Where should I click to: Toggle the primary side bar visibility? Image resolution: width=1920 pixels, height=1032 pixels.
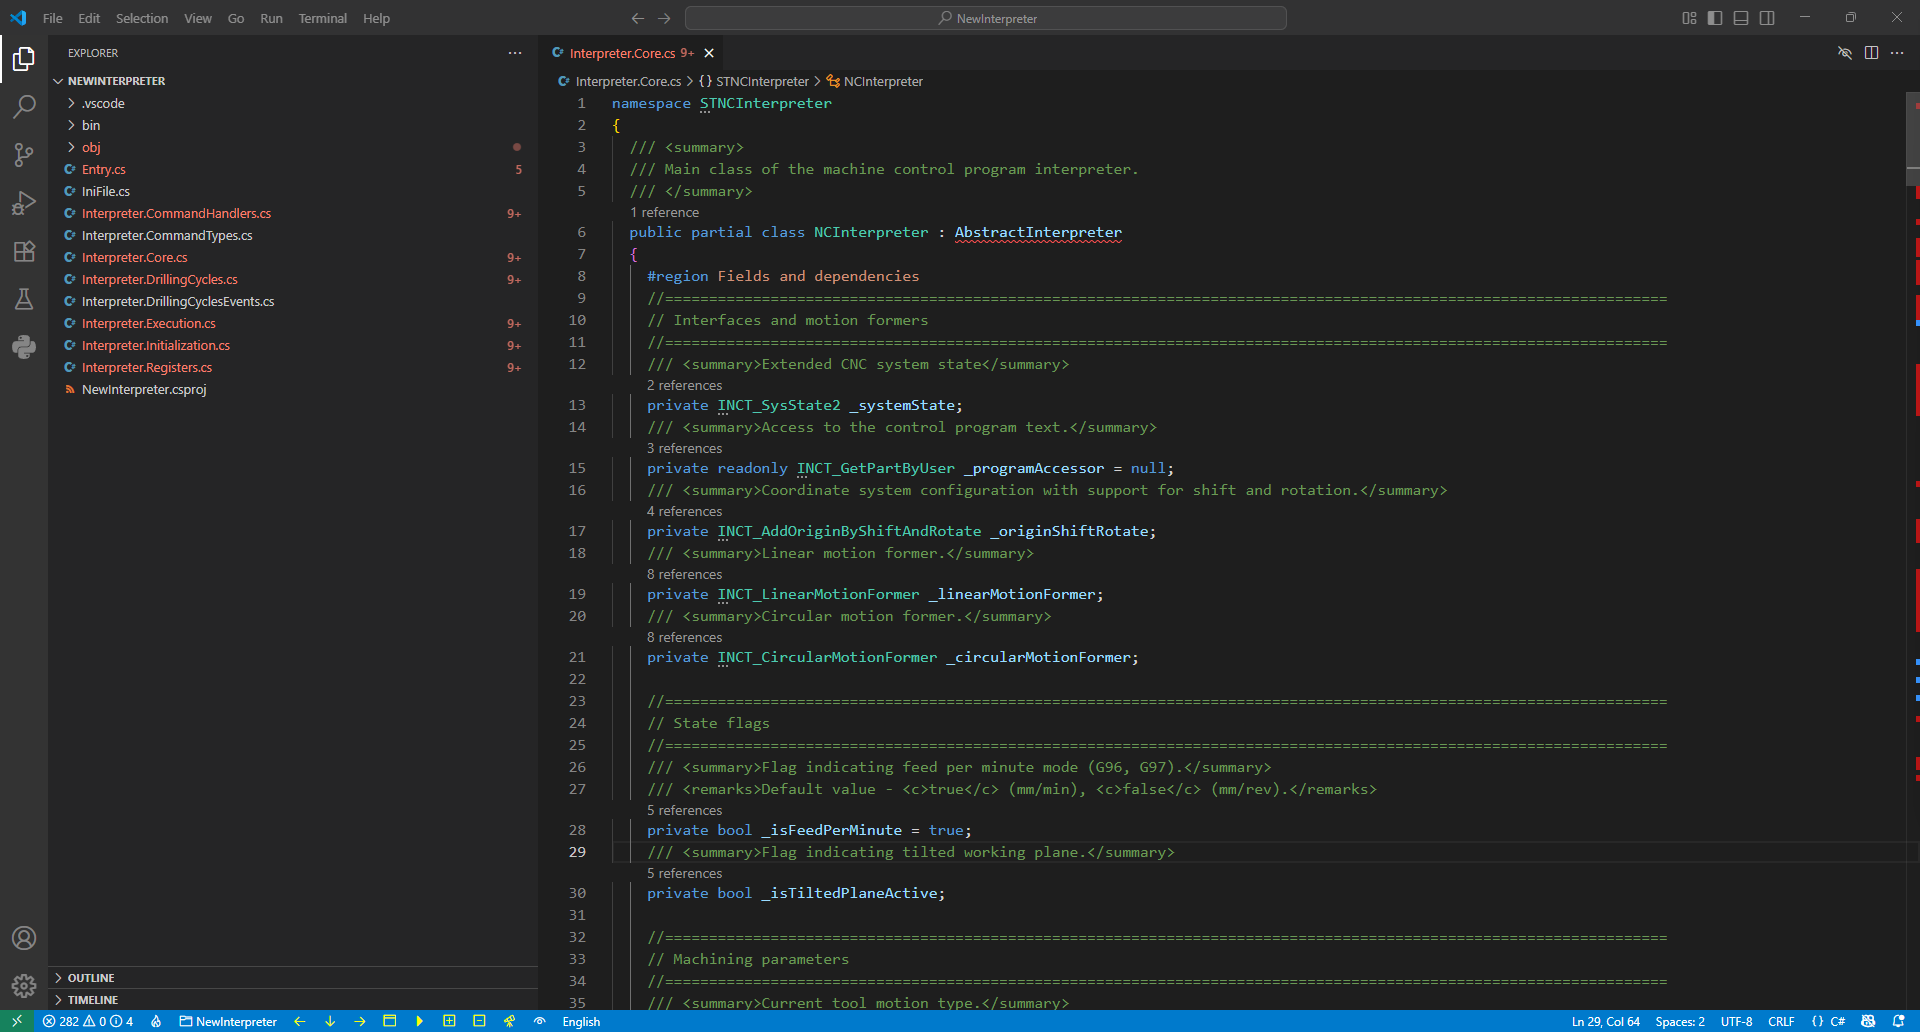pyautogui.click(x=1715, y=18)
